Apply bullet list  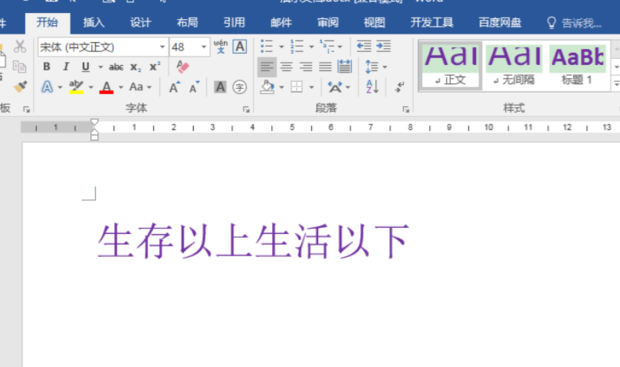coord(267,46)
